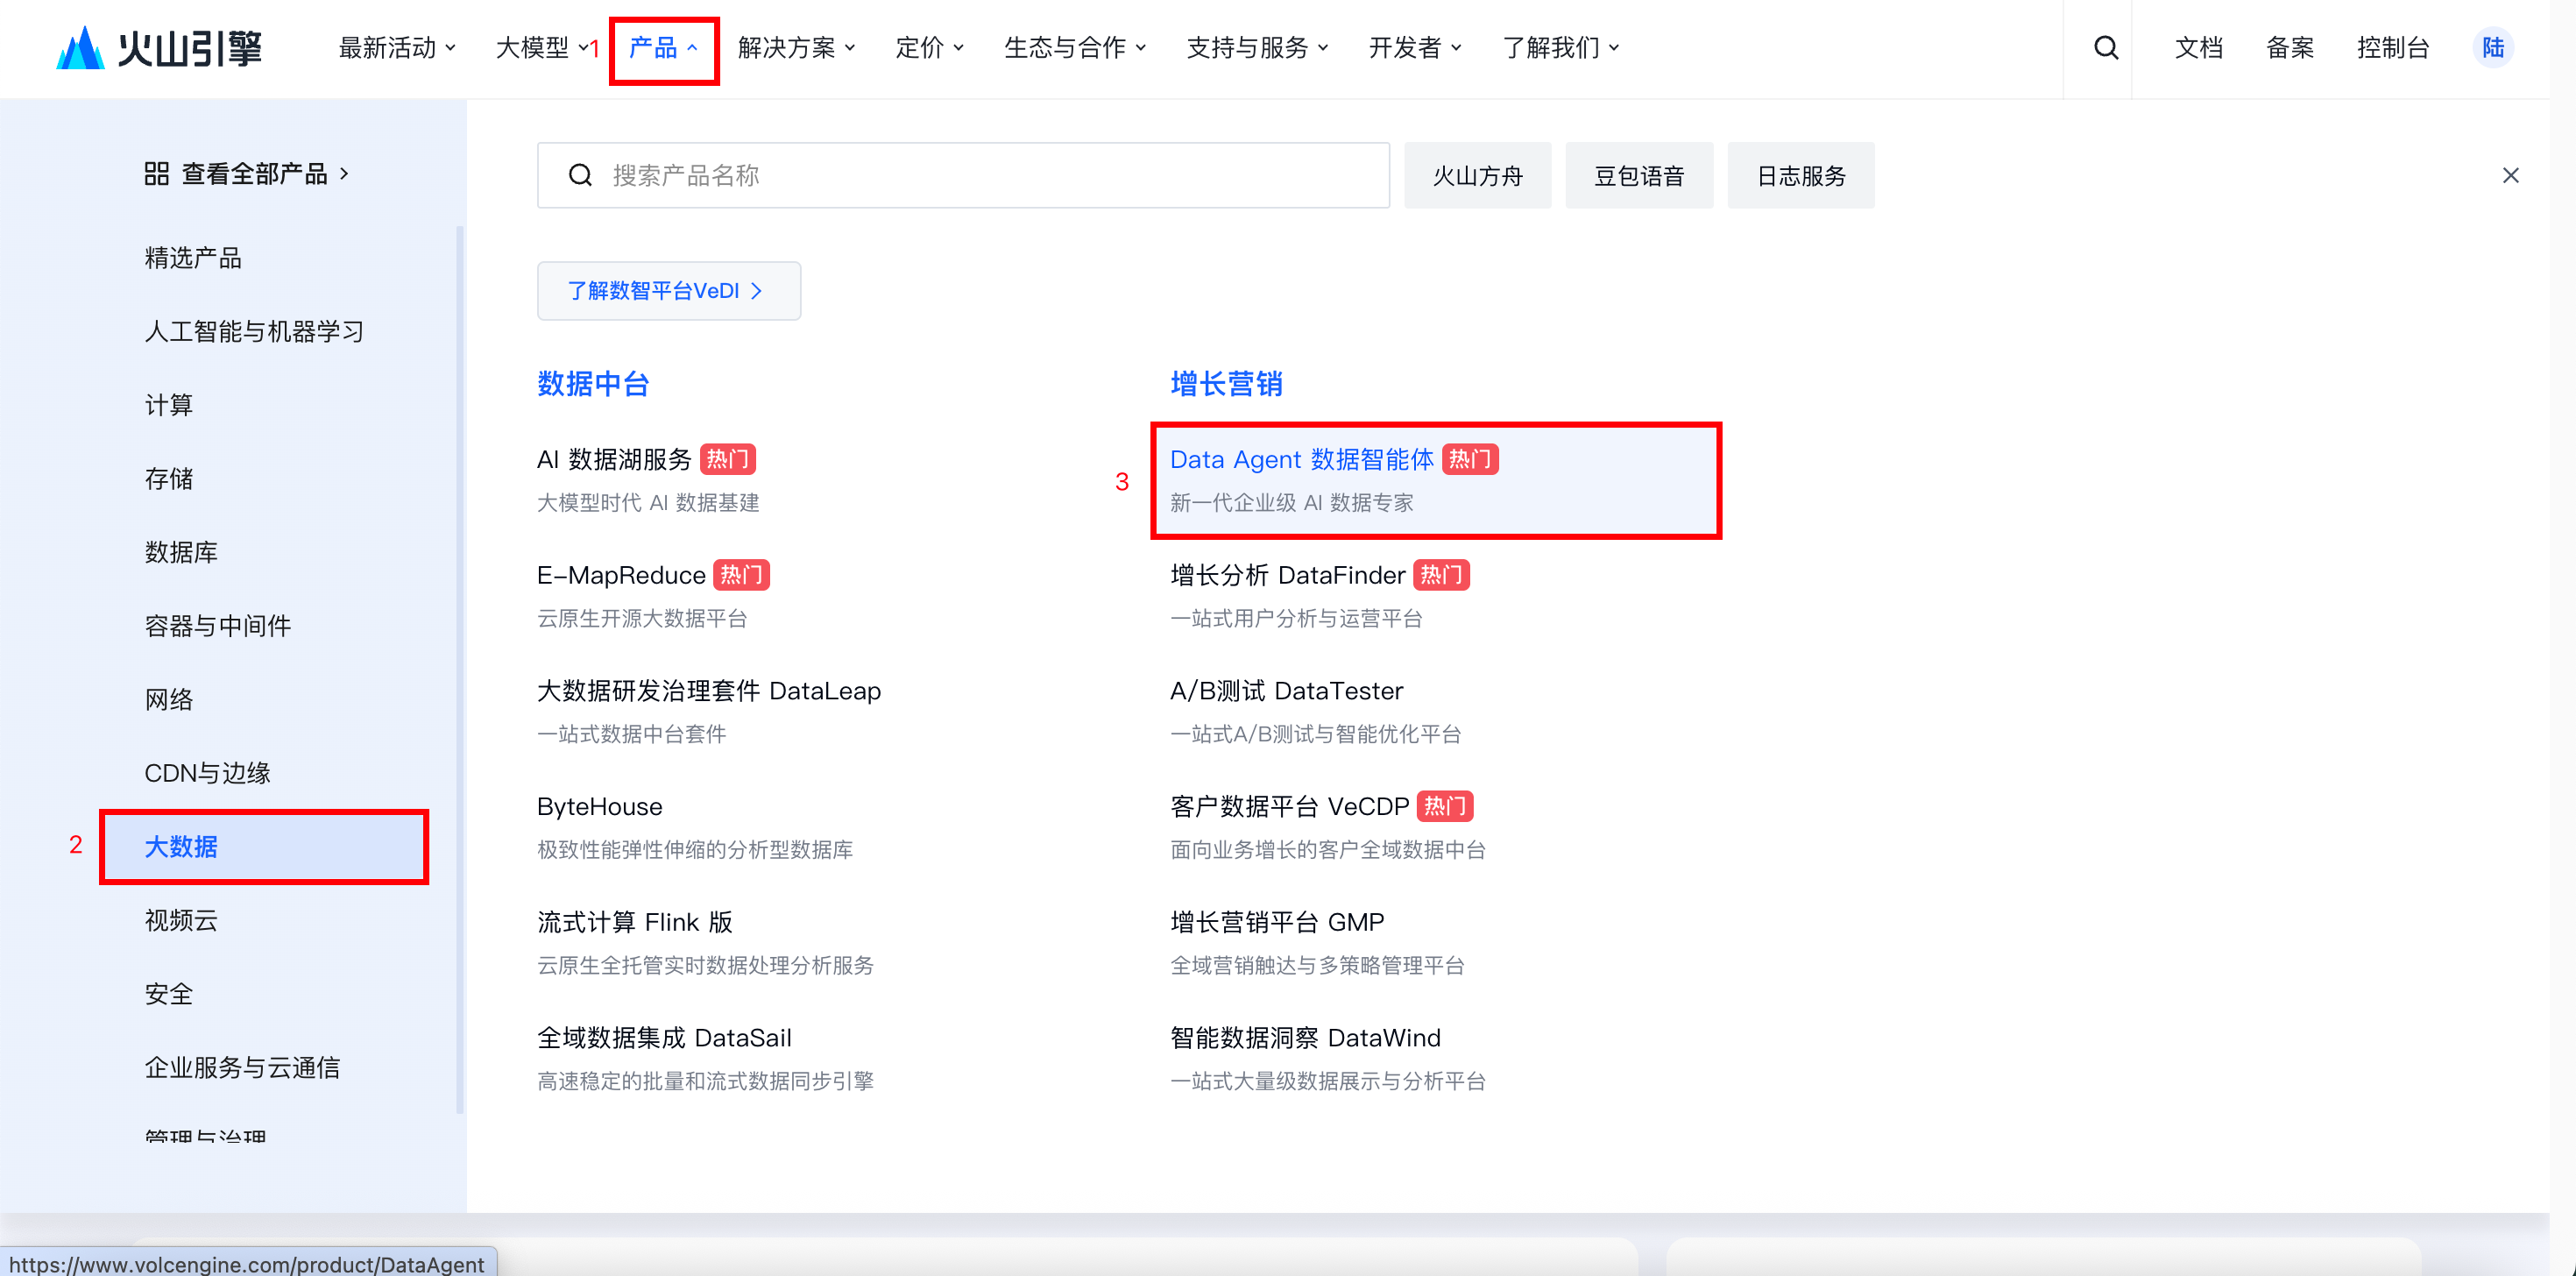
Task: Click the Volcengine logo icon
Action: pos(80,47)
